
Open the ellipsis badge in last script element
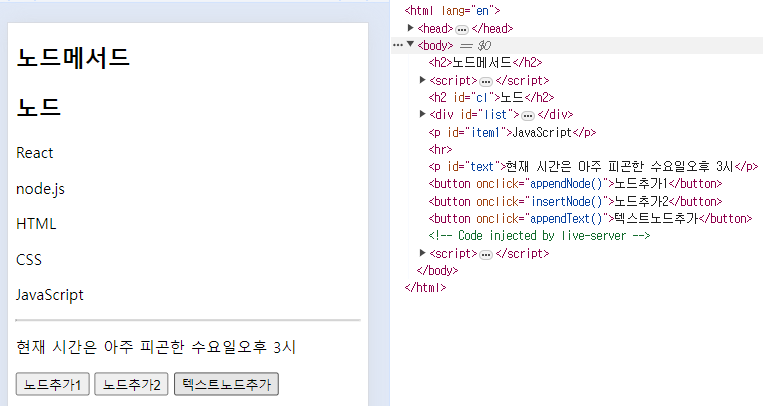click(486, 255)
